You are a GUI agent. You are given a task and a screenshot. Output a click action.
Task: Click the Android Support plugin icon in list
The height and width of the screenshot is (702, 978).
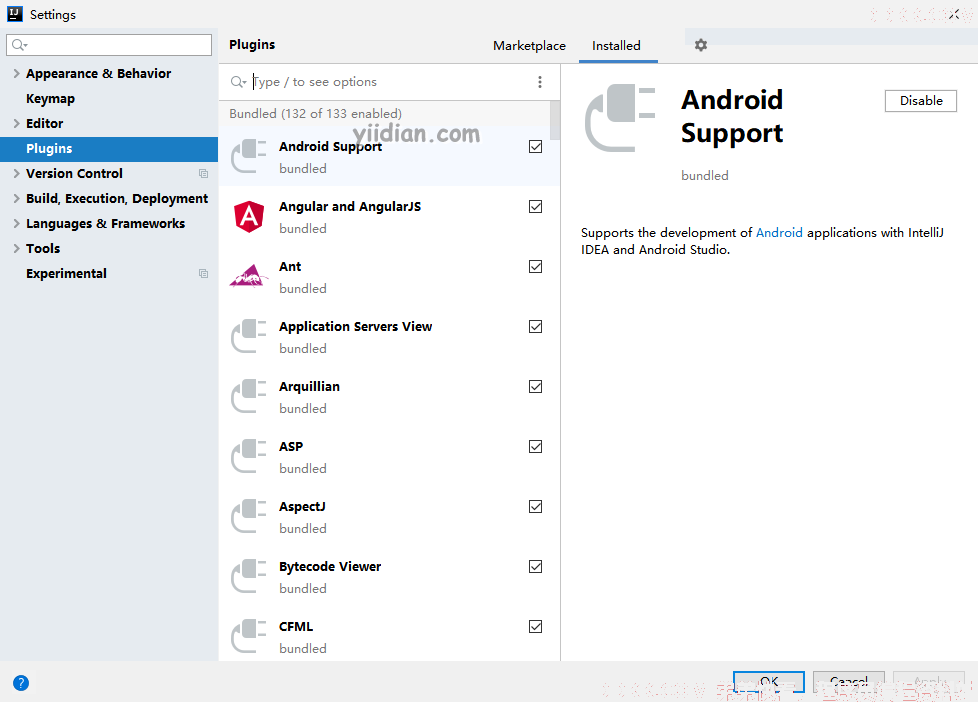[x=249, y=157]
